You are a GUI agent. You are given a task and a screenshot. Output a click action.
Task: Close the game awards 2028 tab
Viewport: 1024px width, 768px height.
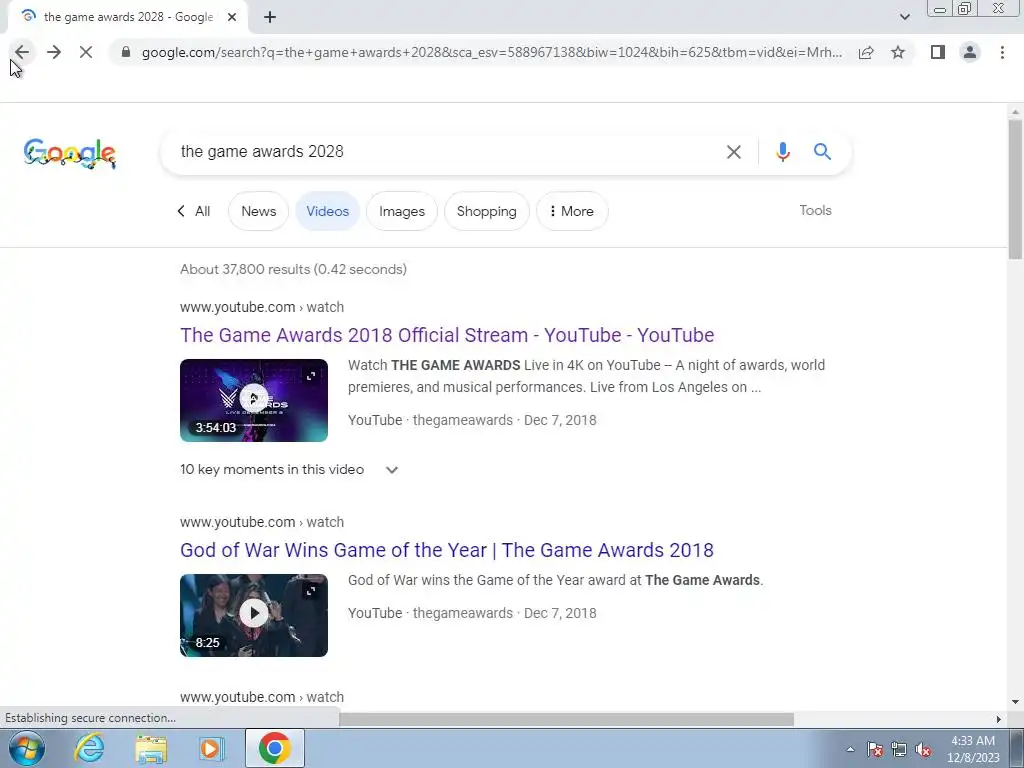click(232, 17)
